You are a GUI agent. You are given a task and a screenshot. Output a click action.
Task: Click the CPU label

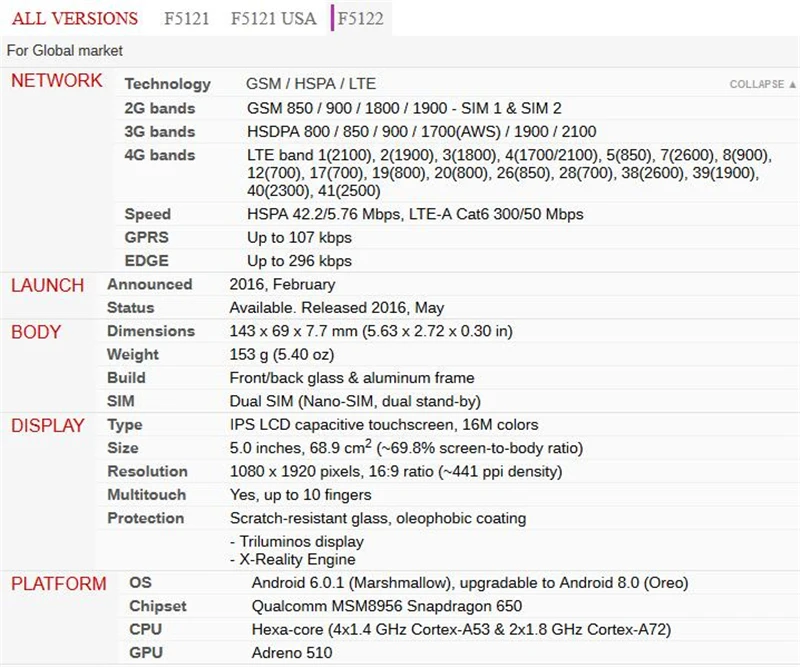pos(145,629)
